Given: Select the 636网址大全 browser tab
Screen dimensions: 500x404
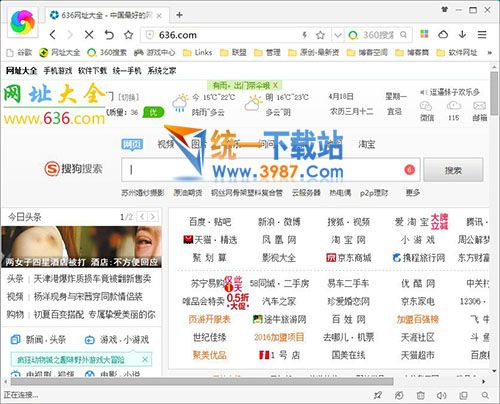Looking at the screenshot, I should (x=106, y=15).
